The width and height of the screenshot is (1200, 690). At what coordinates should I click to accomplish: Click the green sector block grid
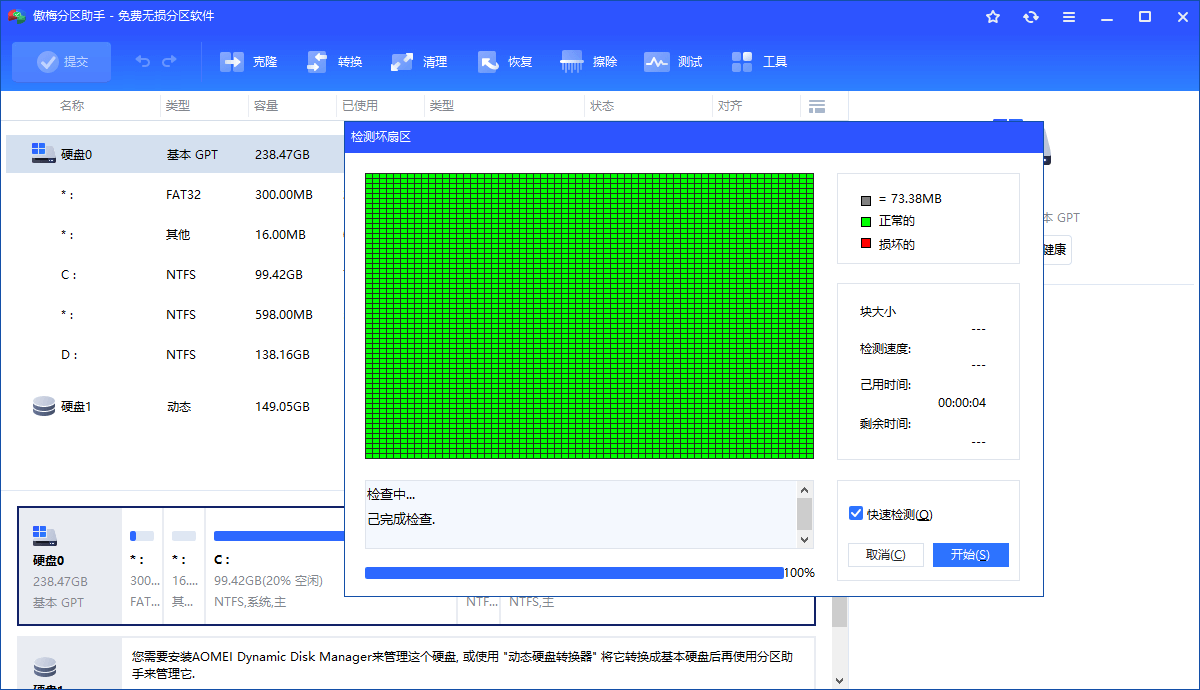589,316
